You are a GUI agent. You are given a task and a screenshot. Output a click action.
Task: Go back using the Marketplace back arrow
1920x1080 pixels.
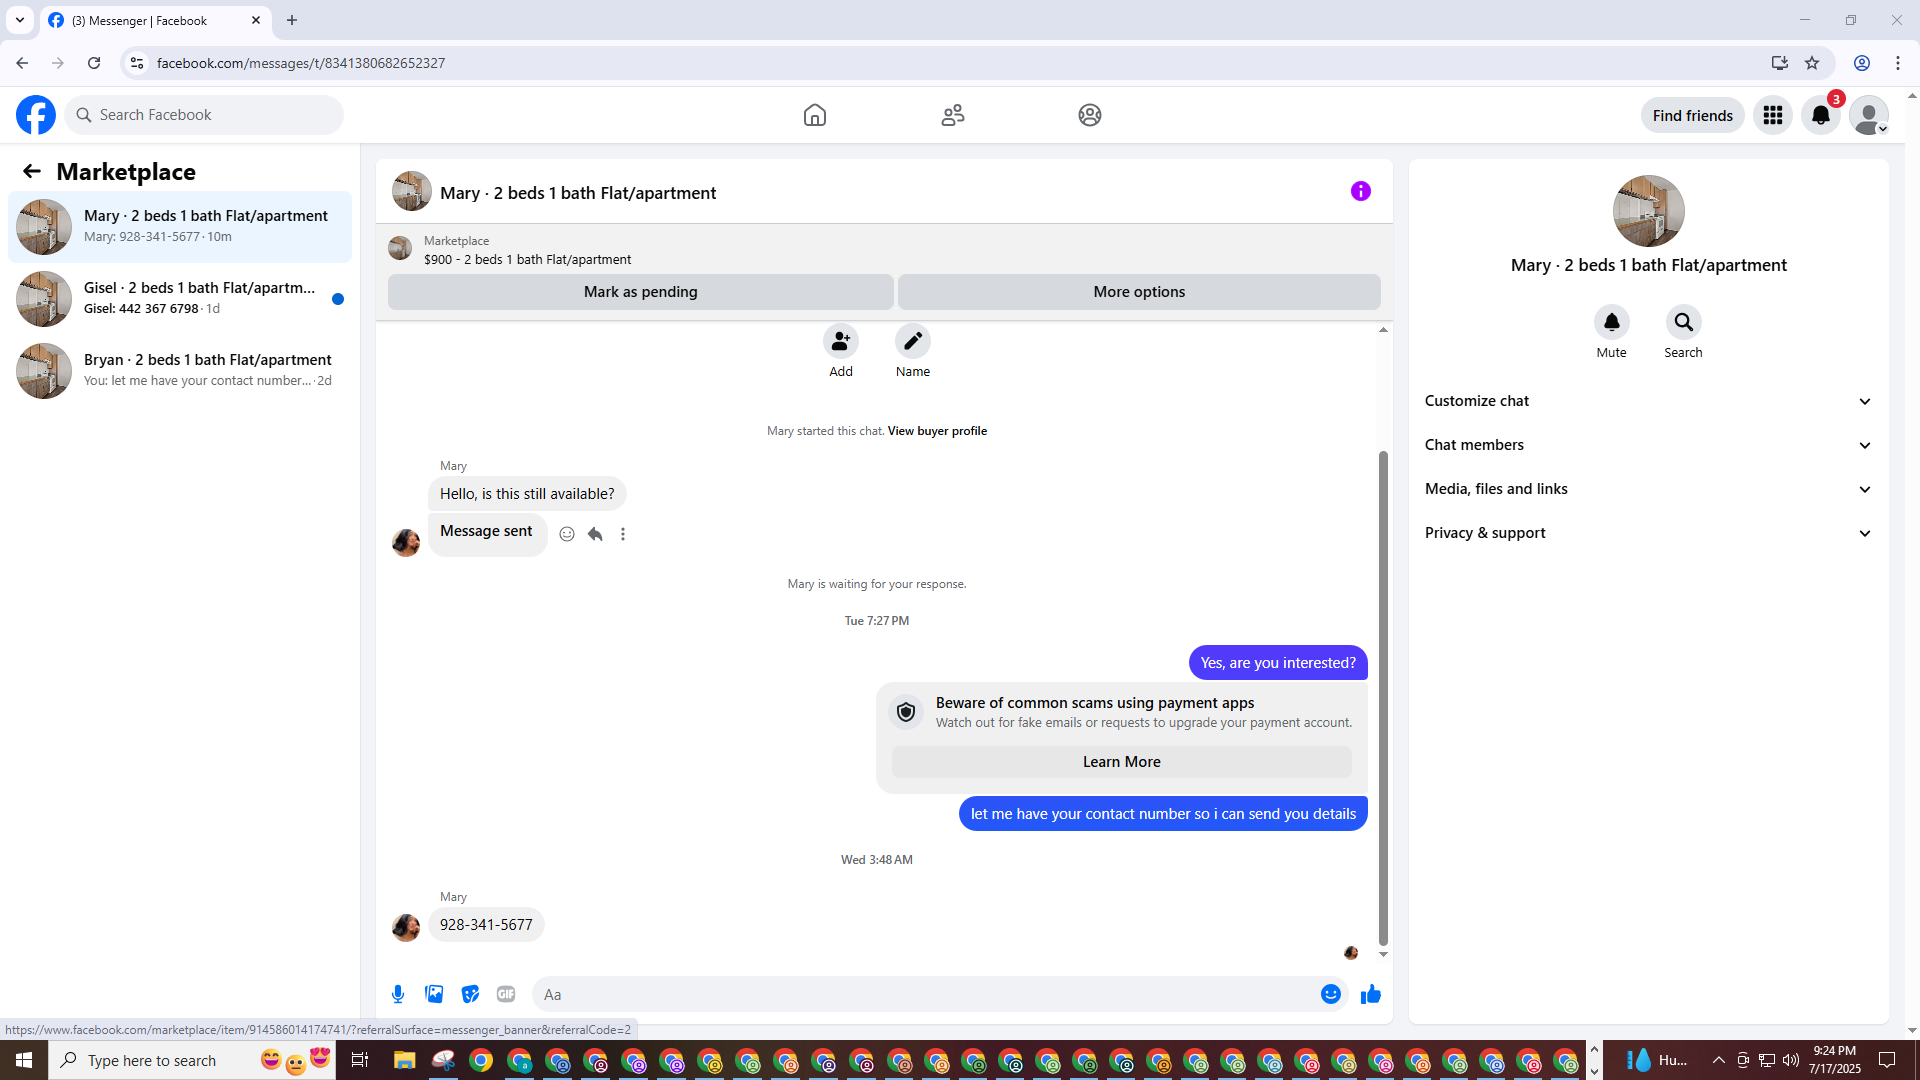click(x=32, y=171)
